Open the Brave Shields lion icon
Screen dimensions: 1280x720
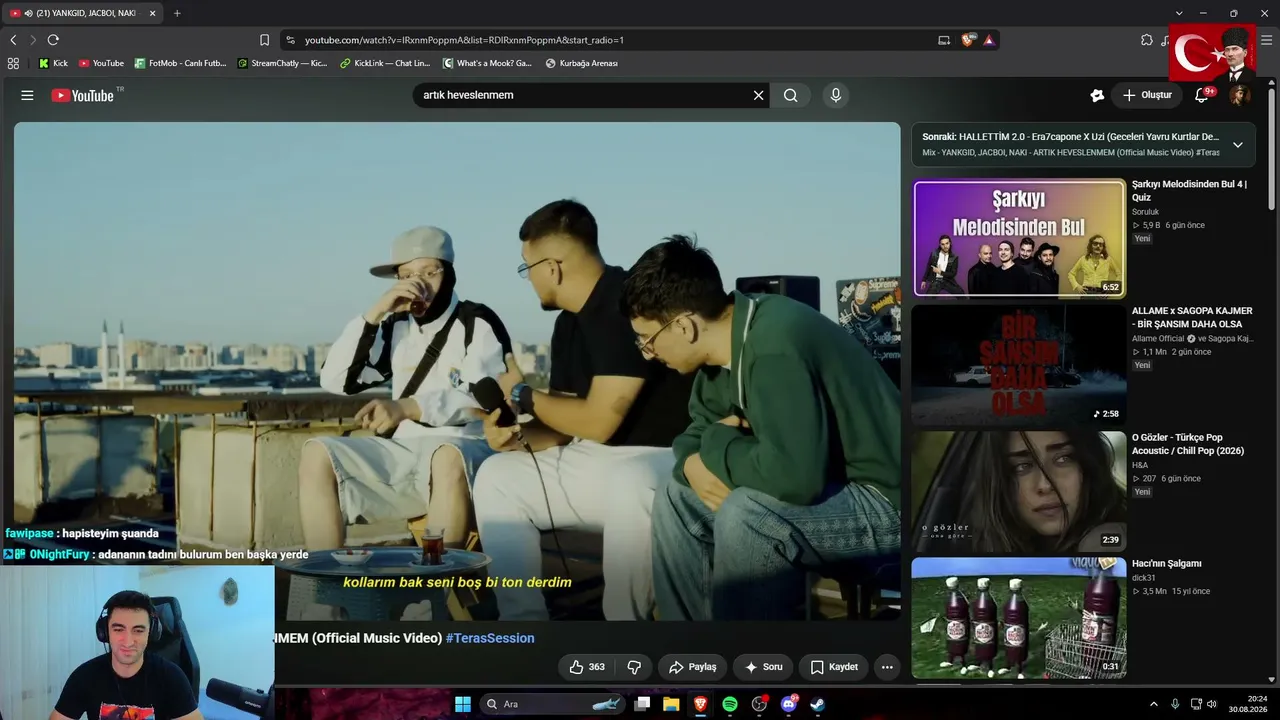(968, 40)
